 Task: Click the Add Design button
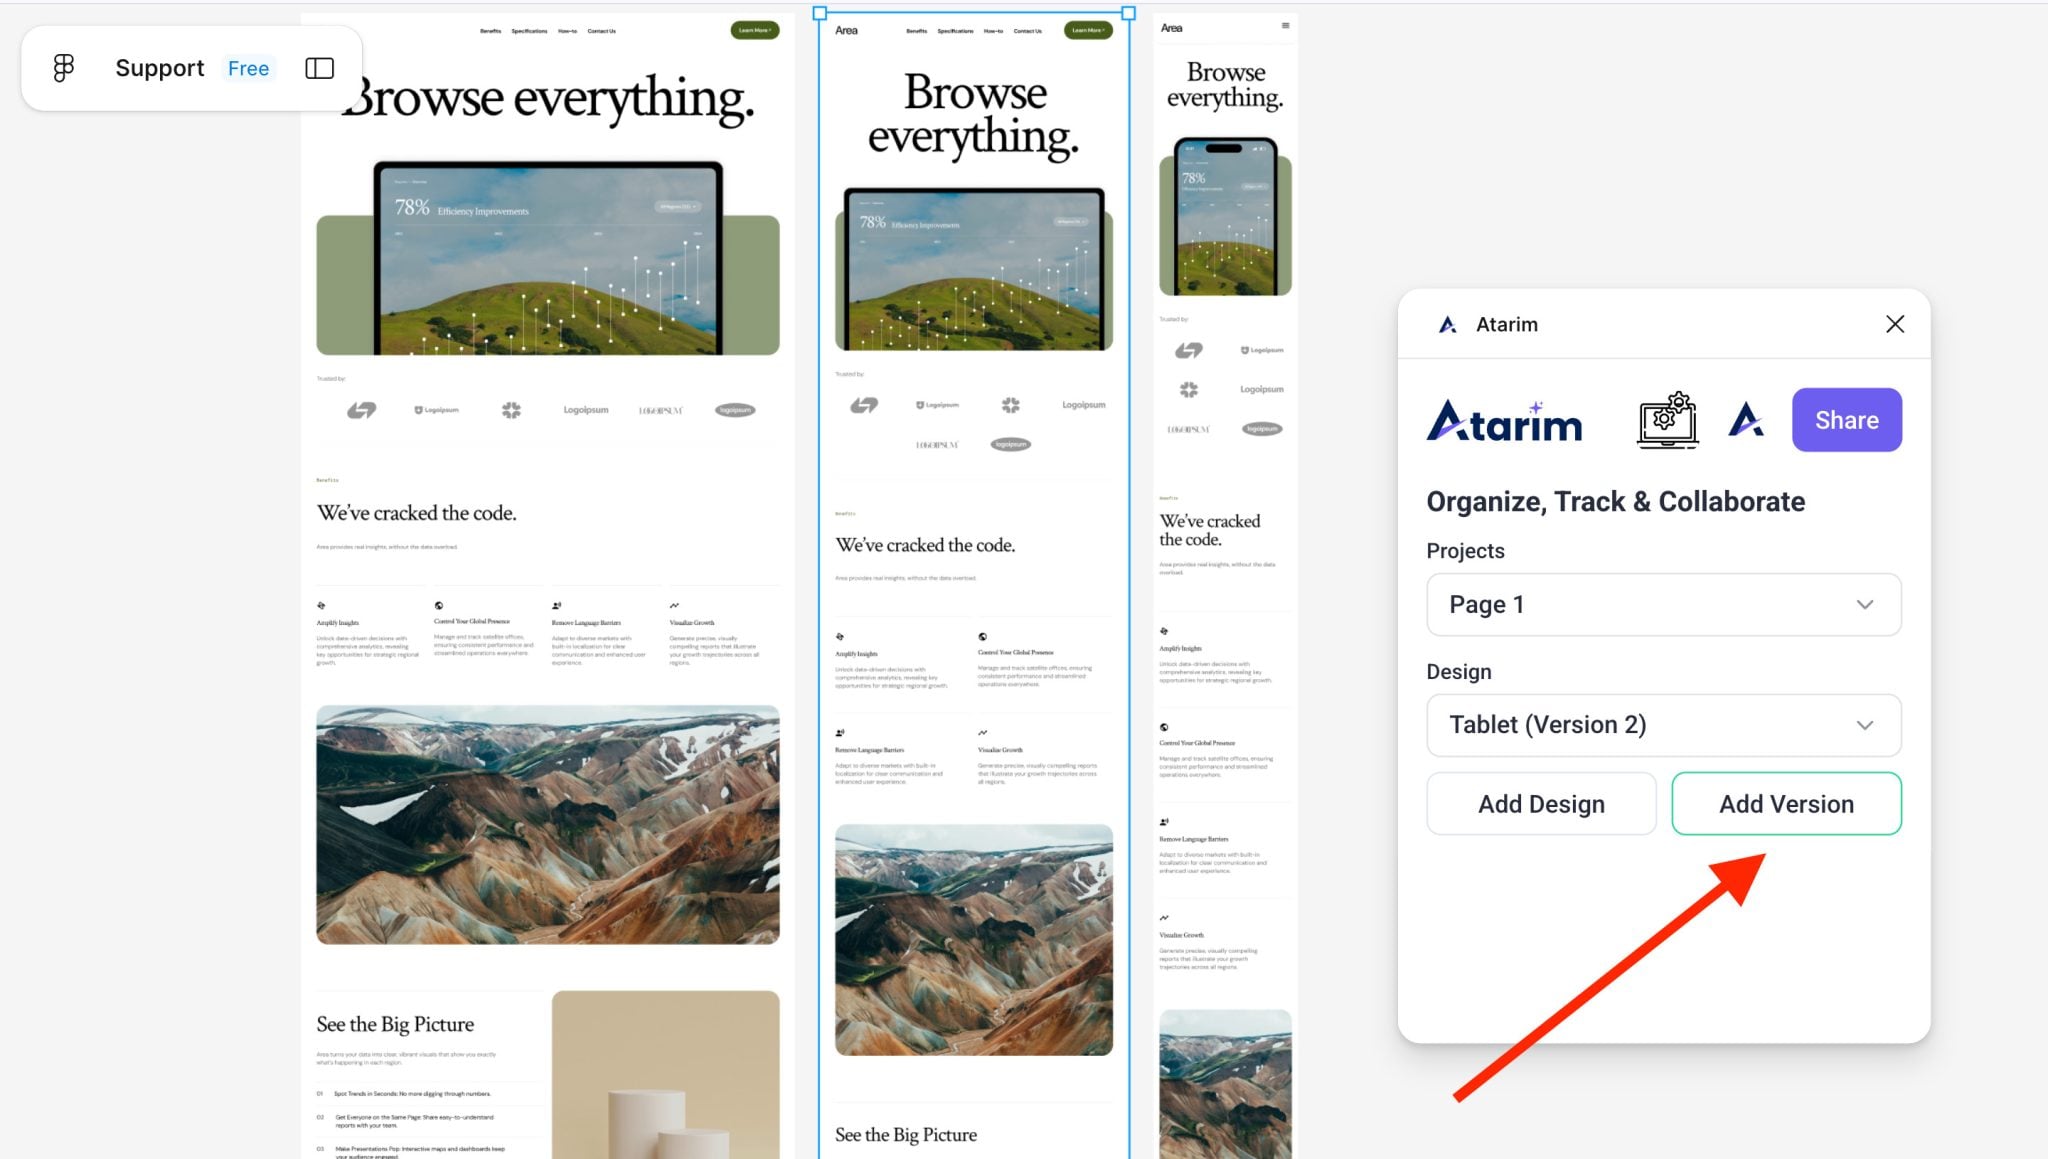(x=1541, y=804)
